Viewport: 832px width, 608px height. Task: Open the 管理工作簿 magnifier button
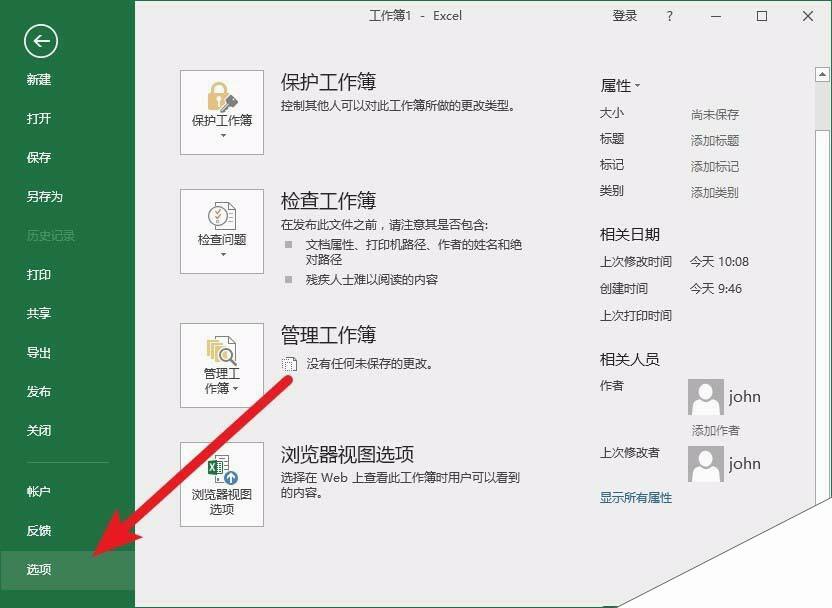tap(222, 366)
